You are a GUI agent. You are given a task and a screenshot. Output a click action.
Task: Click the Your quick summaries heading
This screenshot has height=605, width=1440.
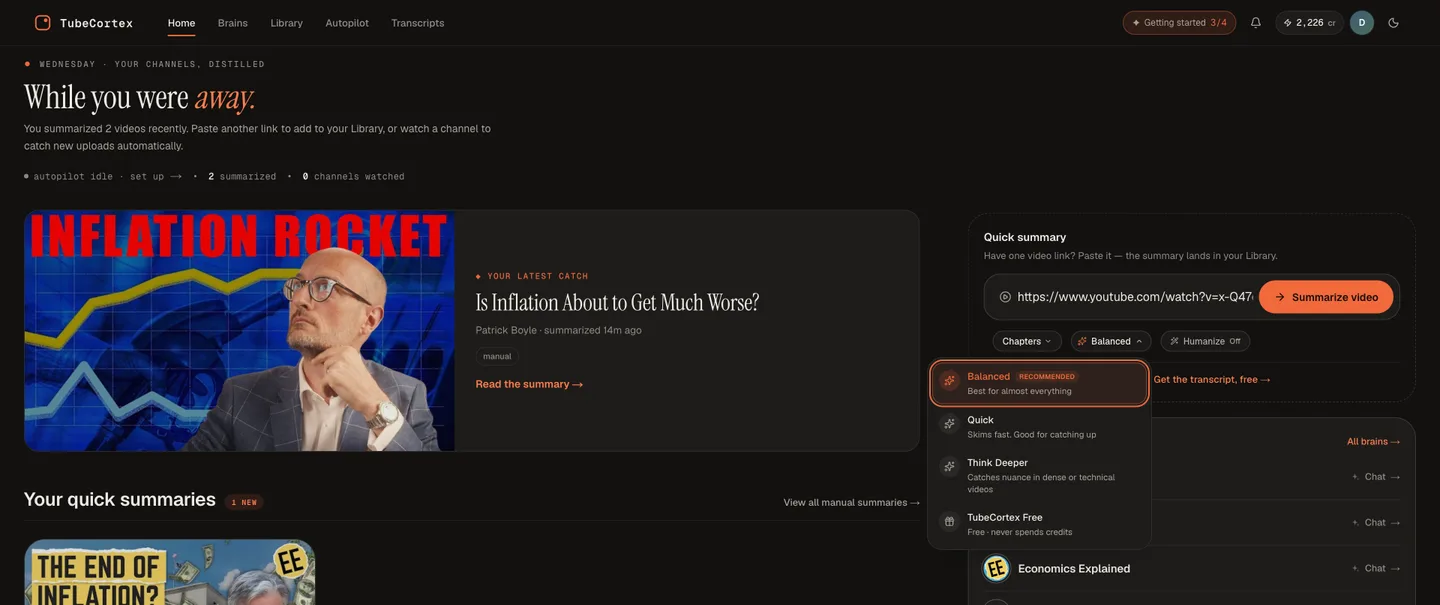(120, 499)
